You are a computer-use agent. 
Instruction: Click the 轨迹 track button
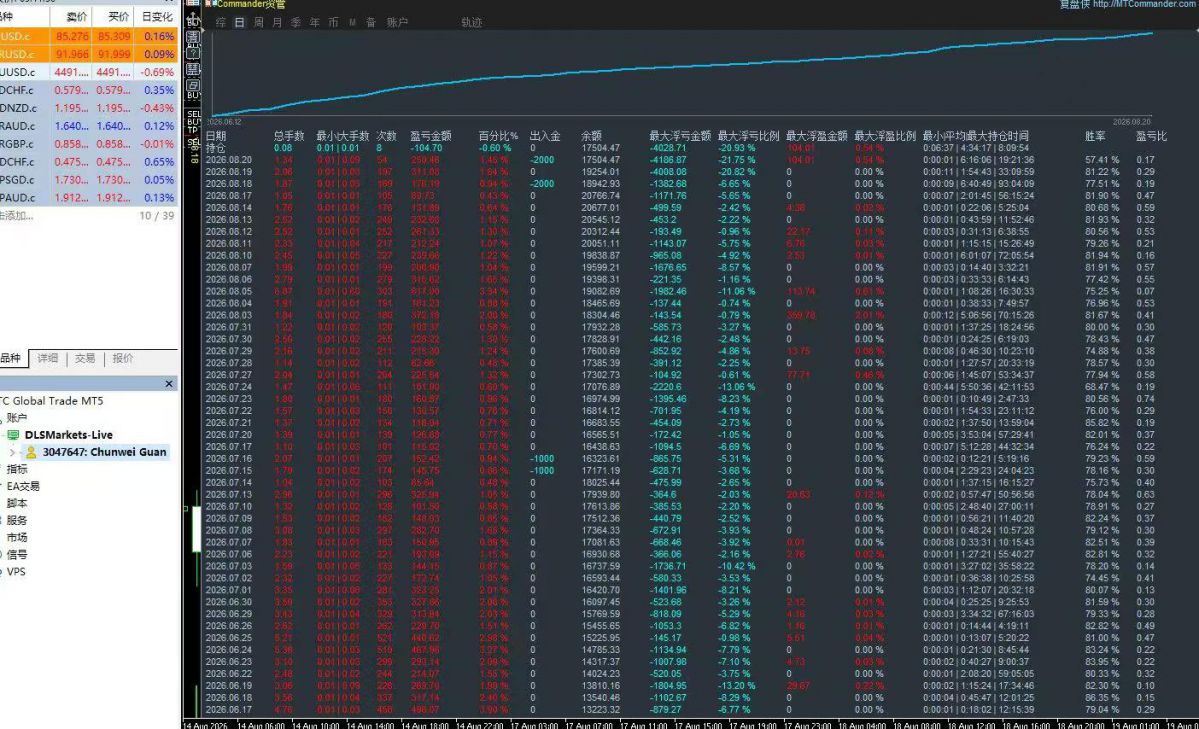coord(472,23)
